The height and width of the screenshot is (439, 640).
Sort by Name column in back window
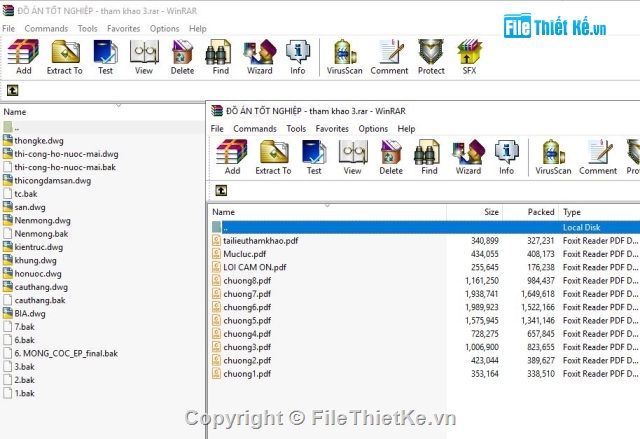(x=102, y=112)
